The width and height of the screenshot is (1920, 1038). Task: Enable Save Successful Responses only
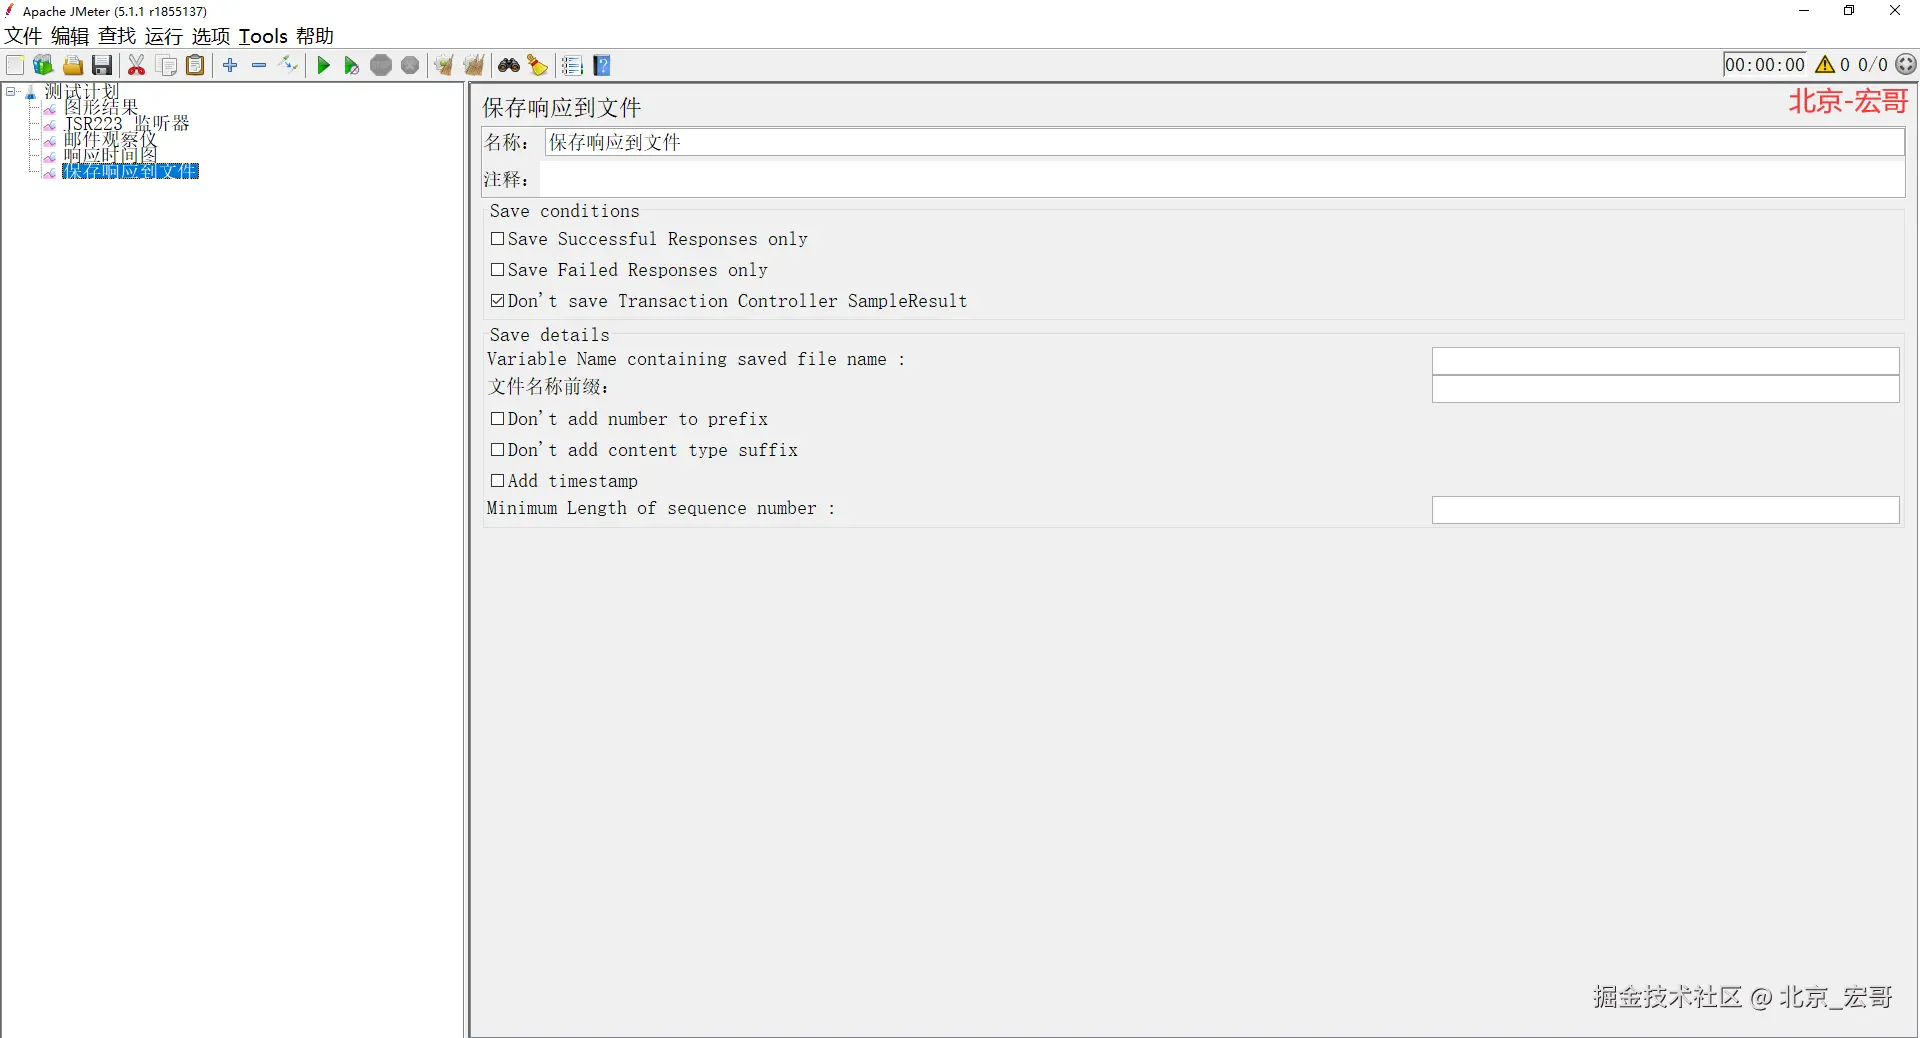tap(497, 239)
